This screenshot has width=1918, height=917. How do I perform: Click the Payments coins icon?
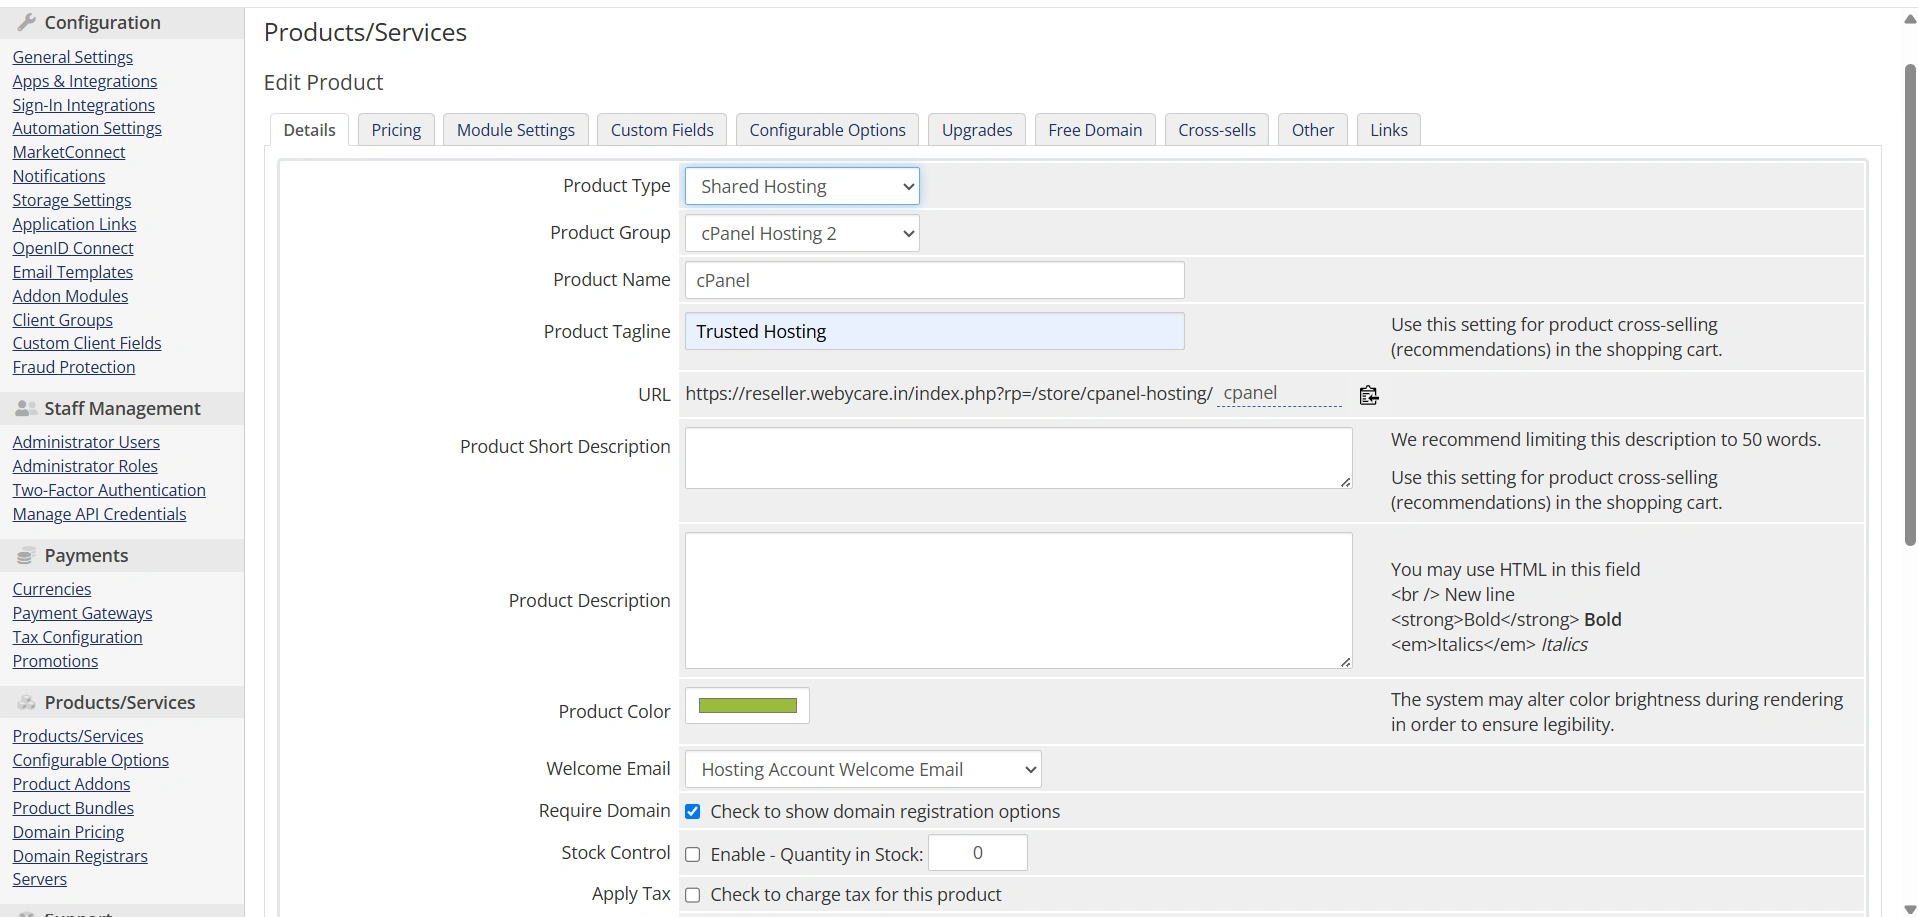click(26, 555)
